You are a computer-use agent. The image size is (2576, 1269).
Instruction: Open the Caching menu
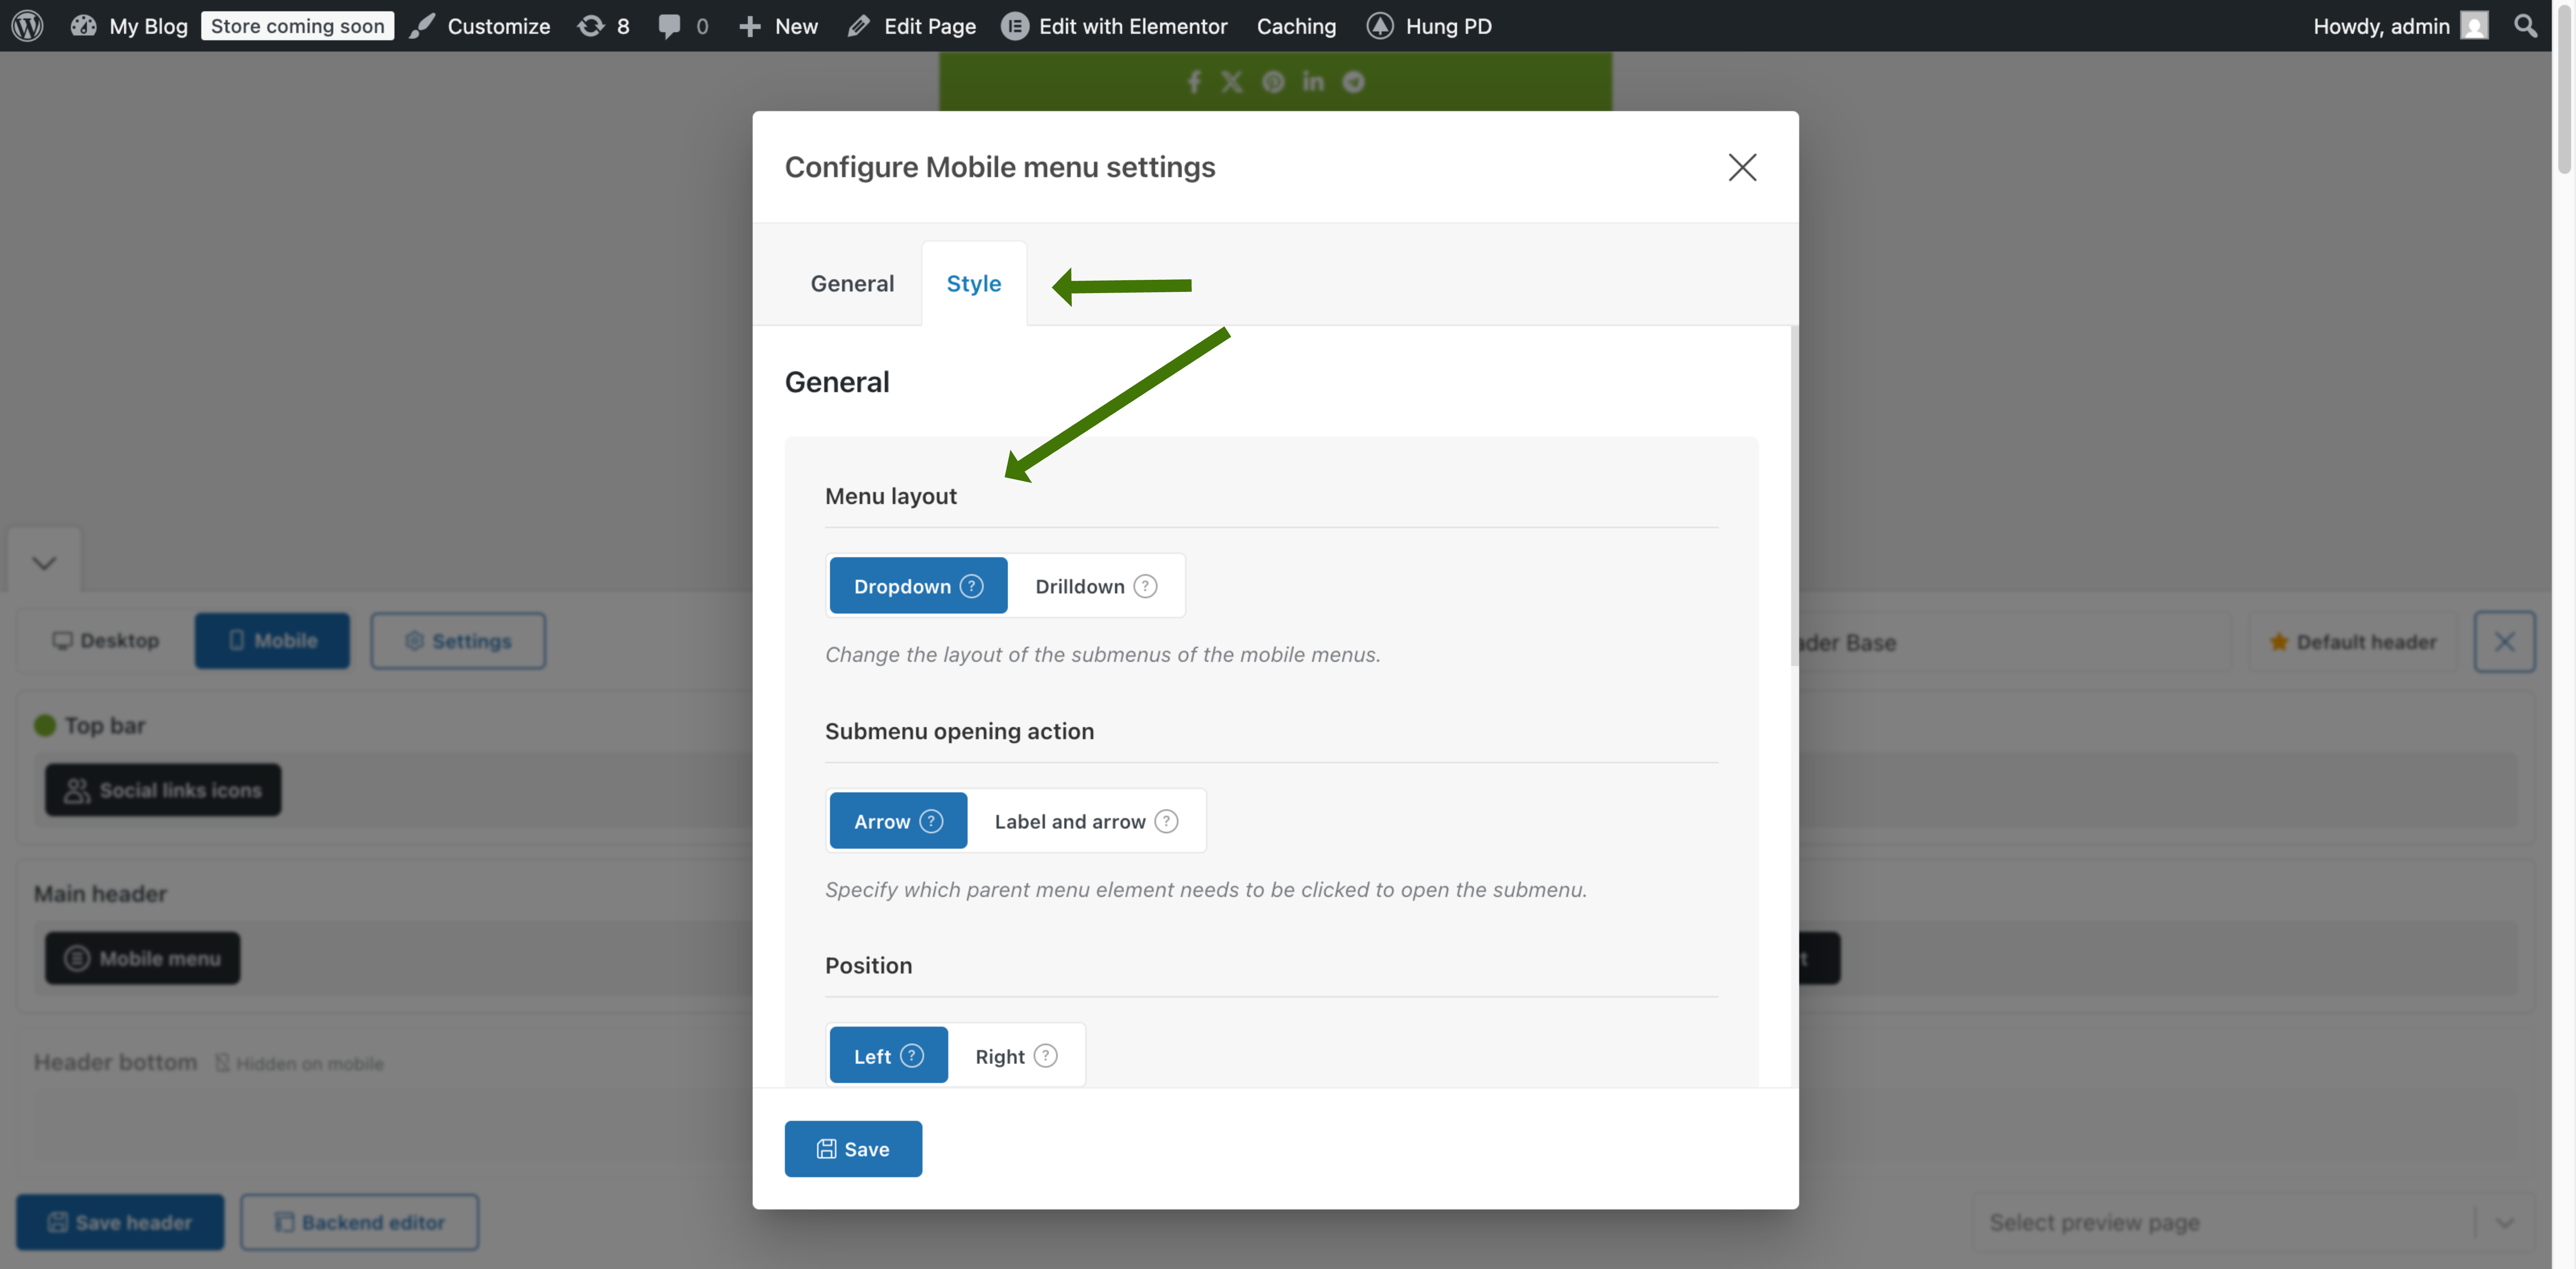[x=1296, y=26]
